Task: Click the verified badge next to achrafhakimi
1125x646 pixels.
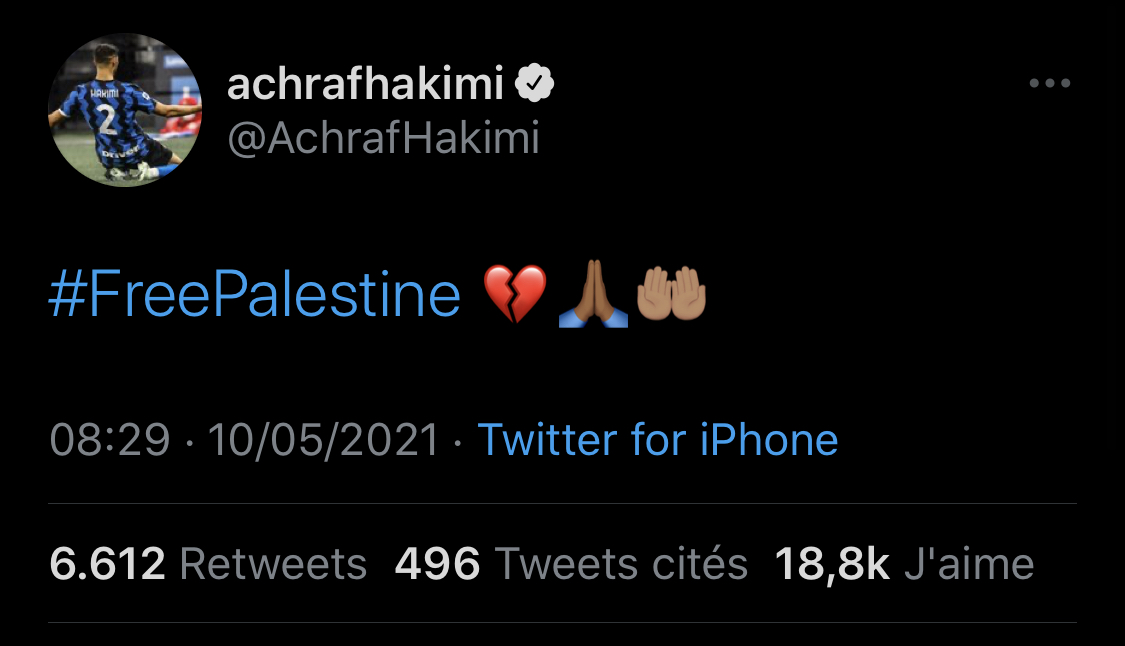Action: pos(535,86)
